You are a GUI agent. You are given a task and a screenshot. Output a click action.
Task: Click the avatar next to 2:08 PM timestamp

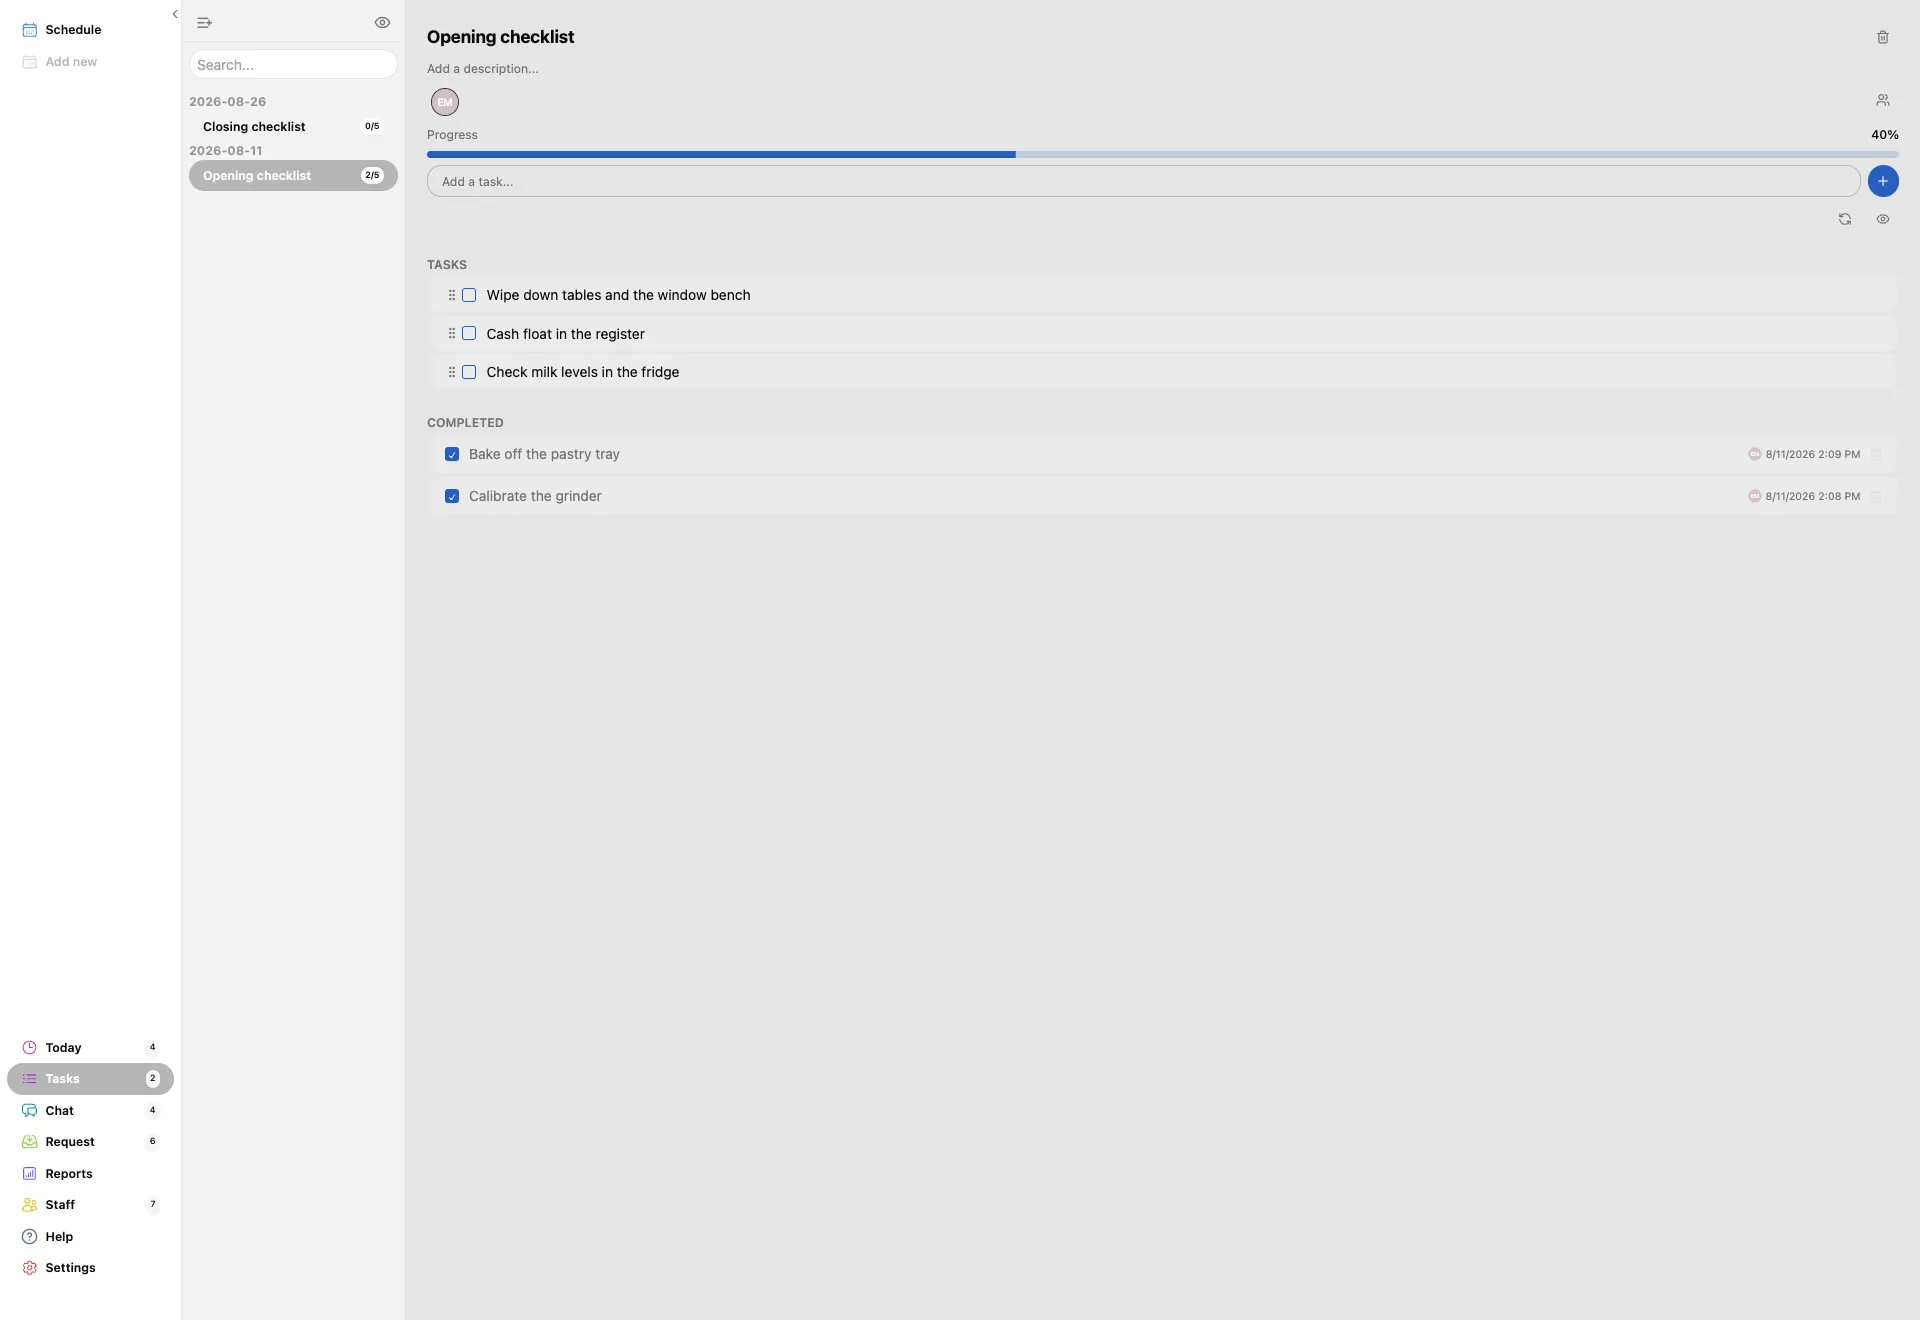1754,496
